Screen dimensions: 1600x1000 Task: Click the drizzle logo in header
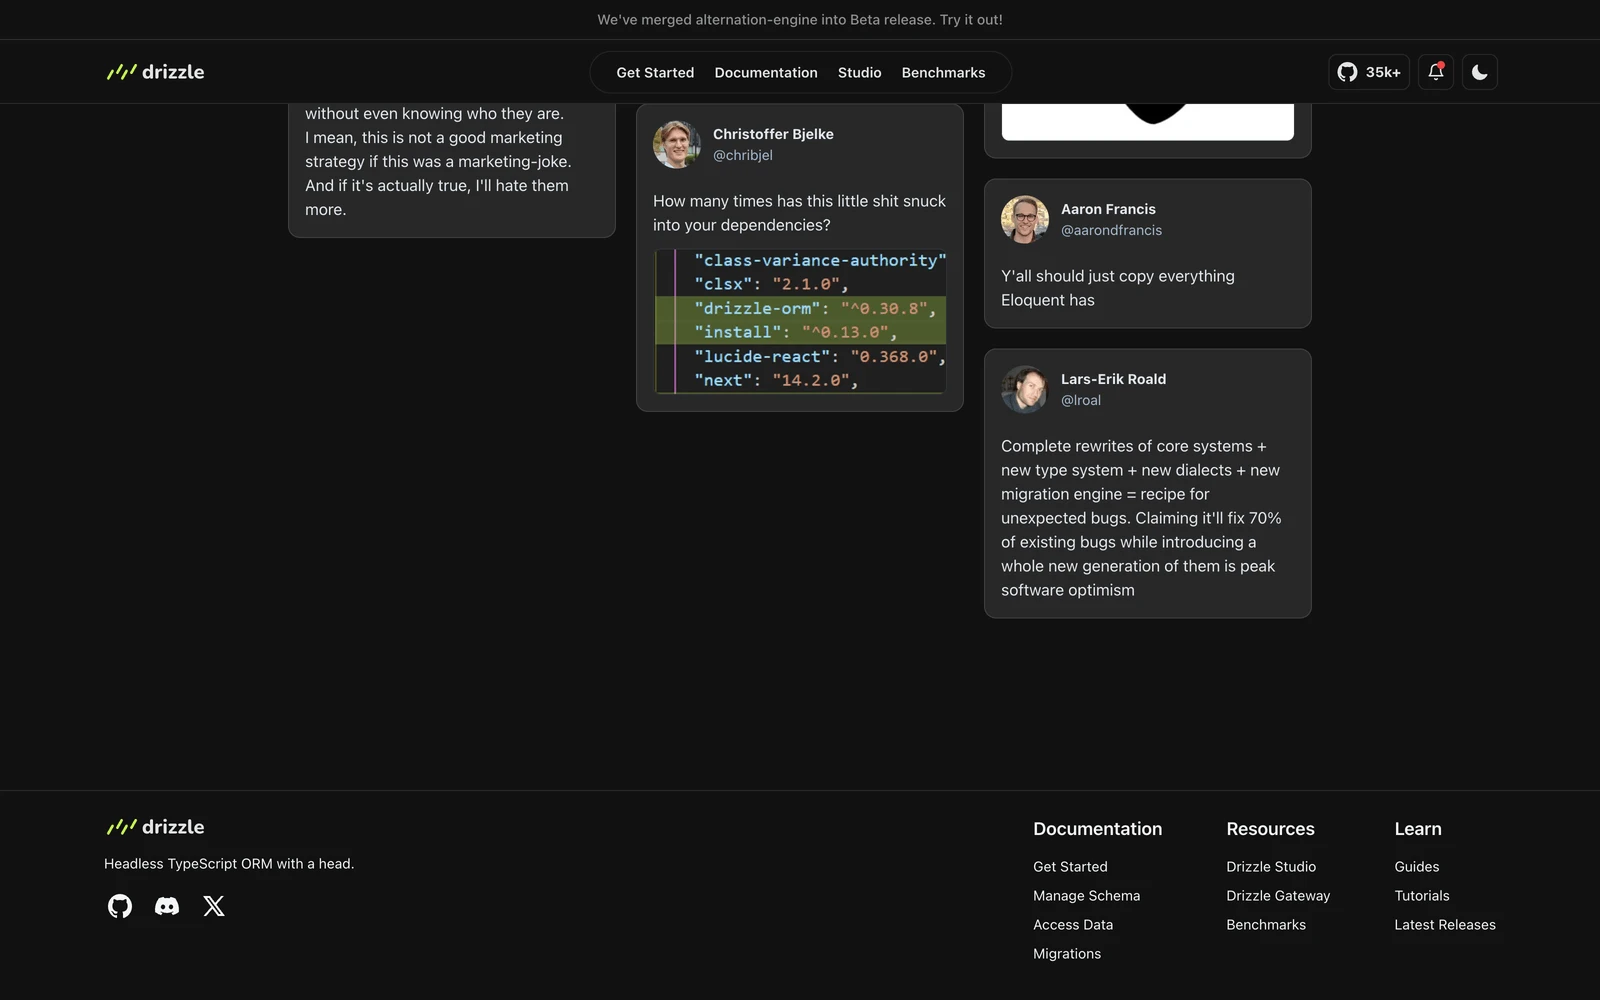tap(155, 72)
